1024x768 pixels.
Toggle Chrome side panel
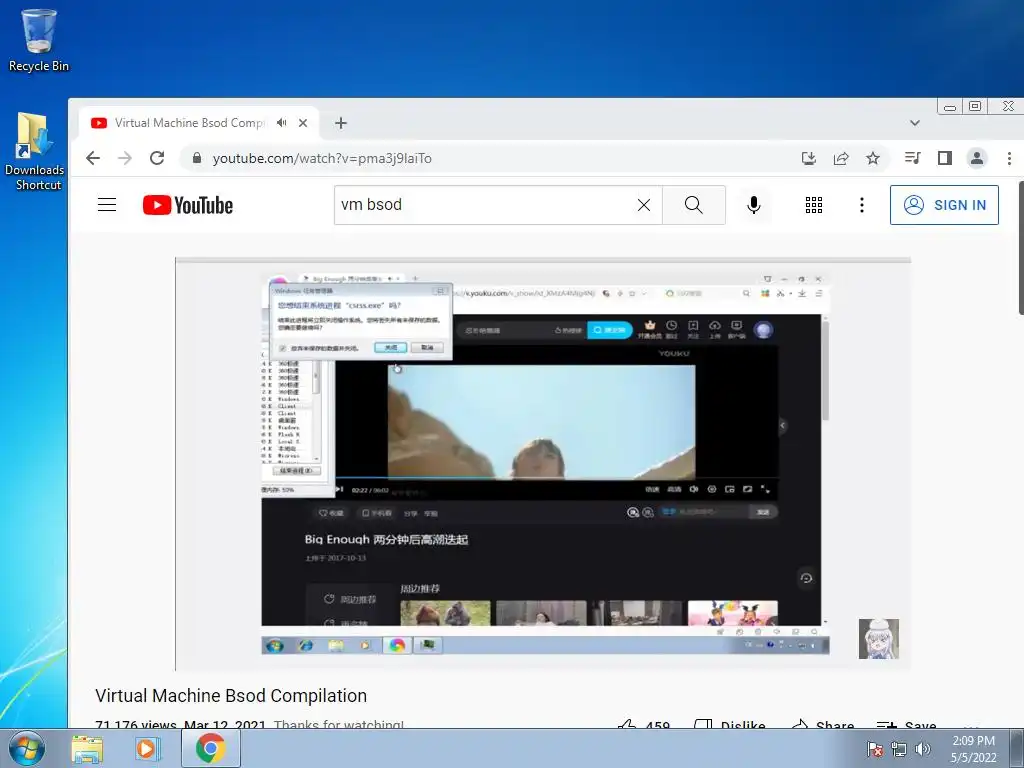pos(944,158)
